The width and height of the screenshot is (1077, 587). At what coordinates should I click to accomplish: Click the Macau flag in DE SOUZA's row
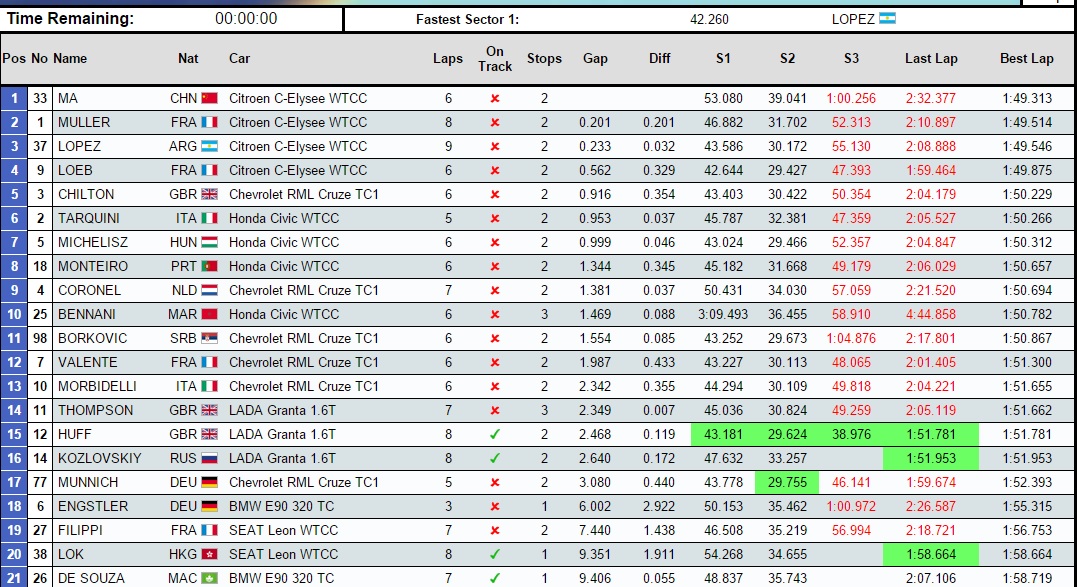[209, 578]
